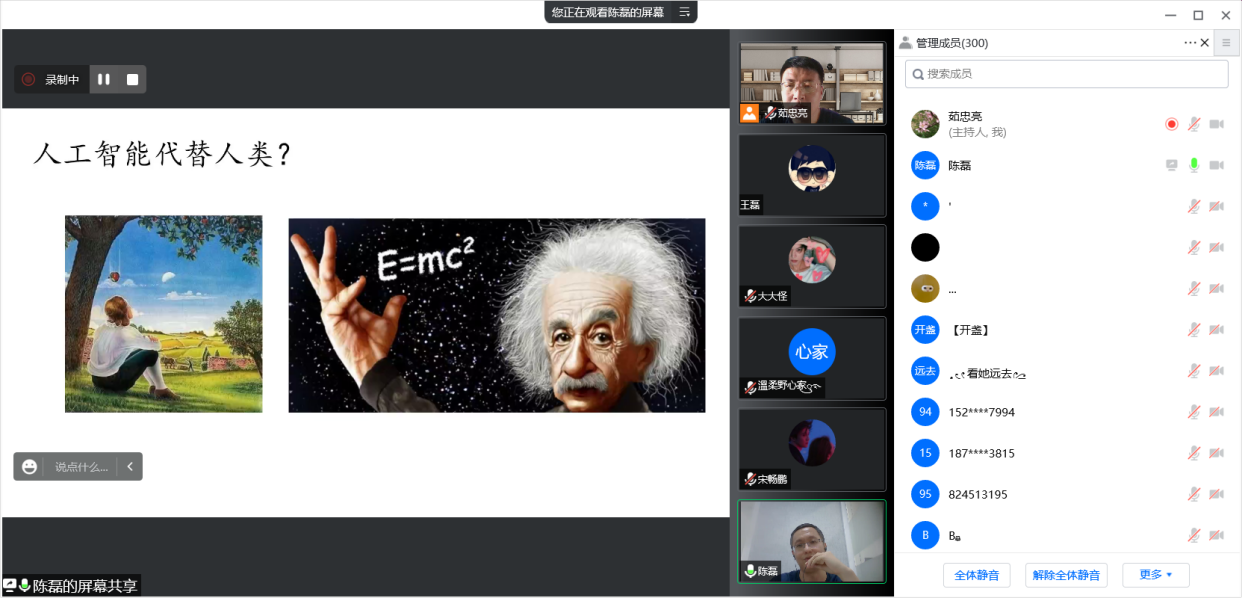Unmute microphone icon for 152****7994
The width and height of the screenshot is (1242, 598).
pyautogui.click(x=1193, y=412)
